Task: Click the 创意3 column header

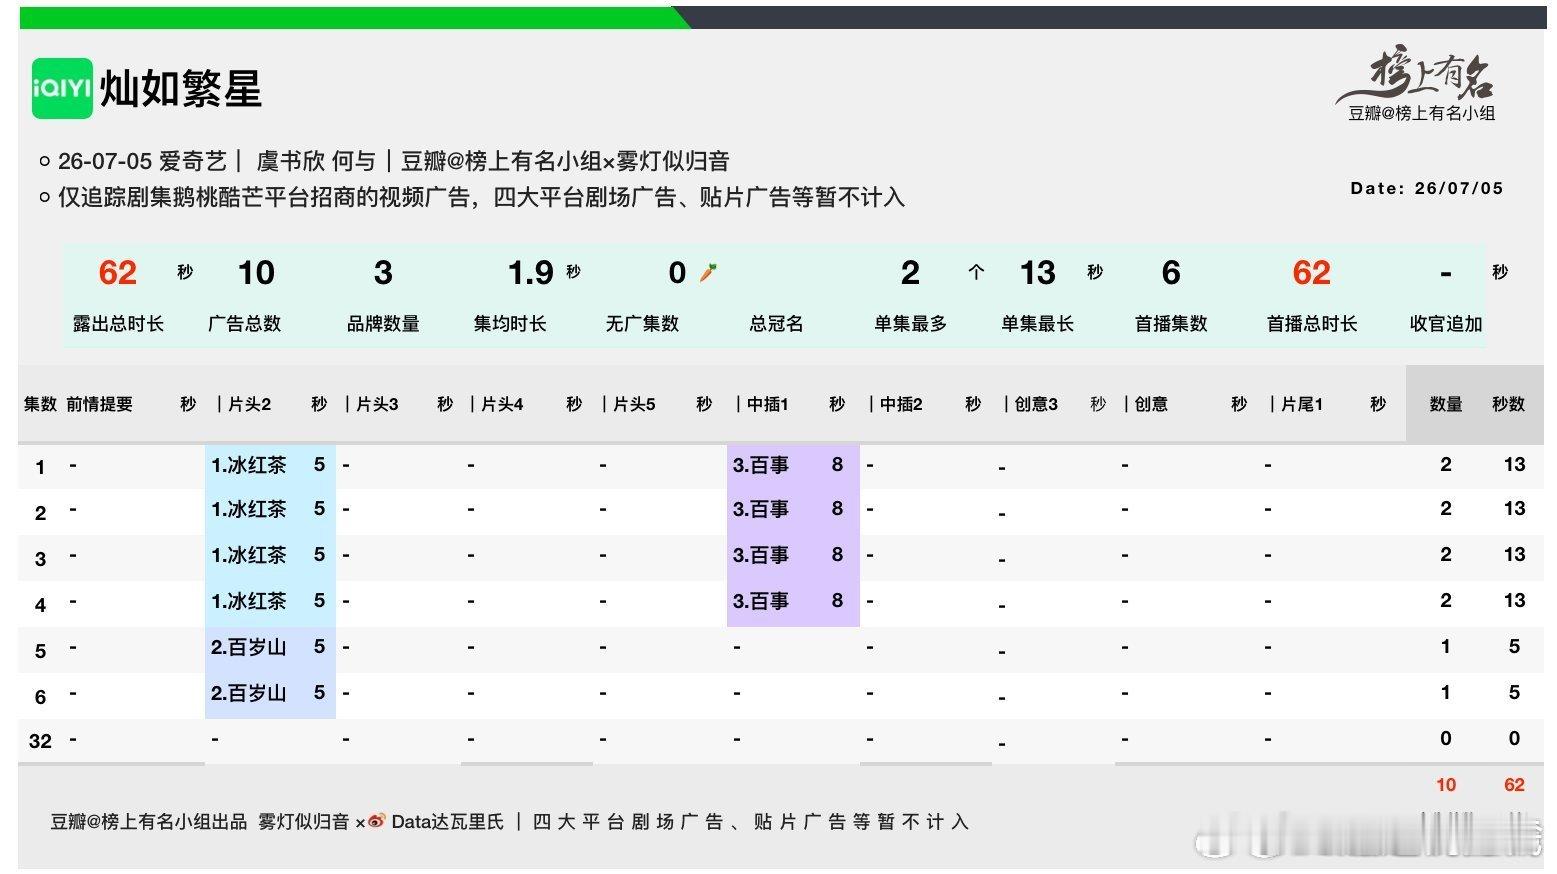Action: (x=1036, y=404)
